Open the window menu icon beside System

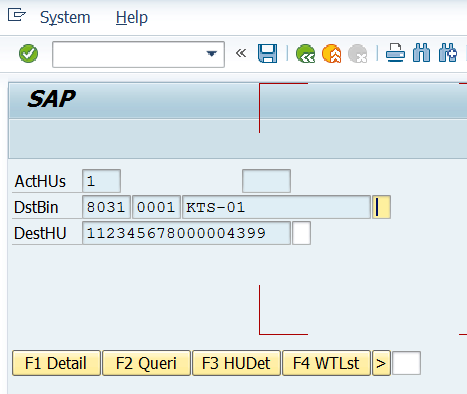coord(17,15)
